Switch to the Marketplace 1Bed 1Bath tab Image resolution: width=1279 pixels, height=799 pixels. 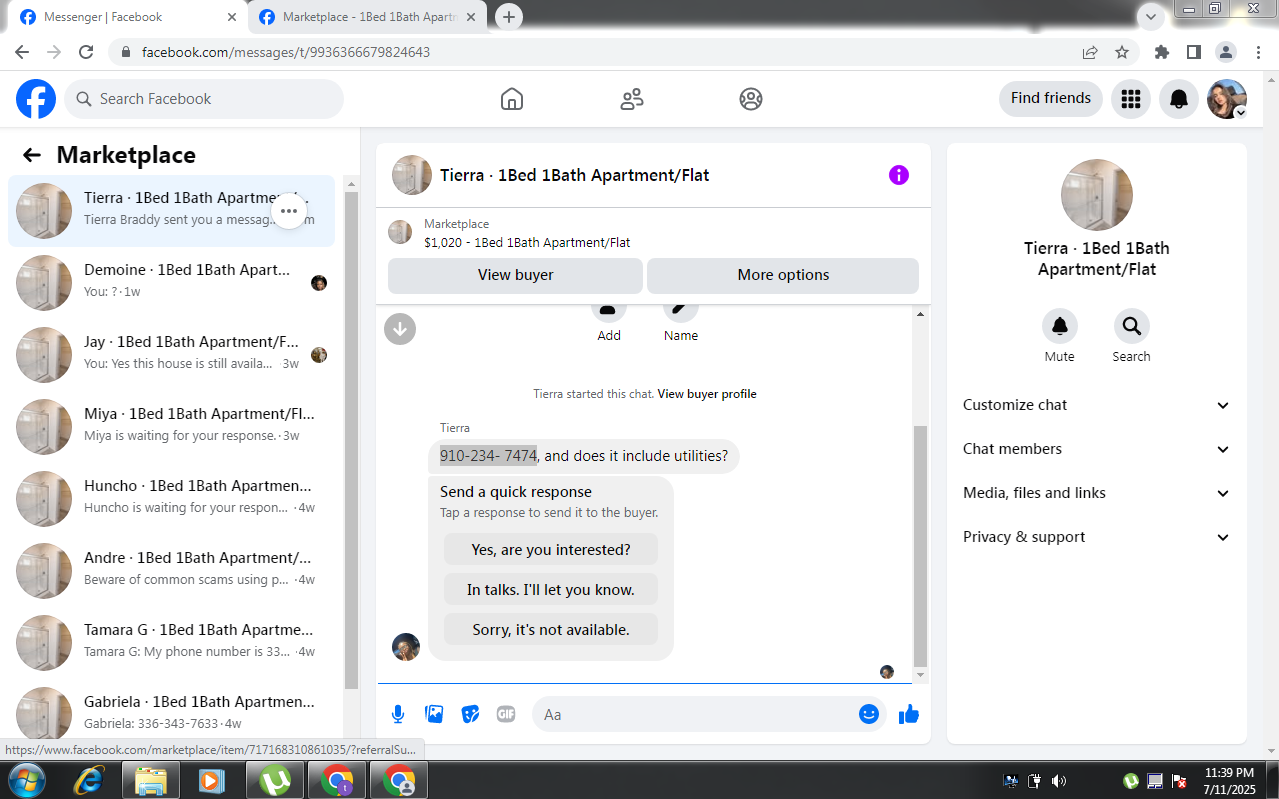[x=368, y=17]
